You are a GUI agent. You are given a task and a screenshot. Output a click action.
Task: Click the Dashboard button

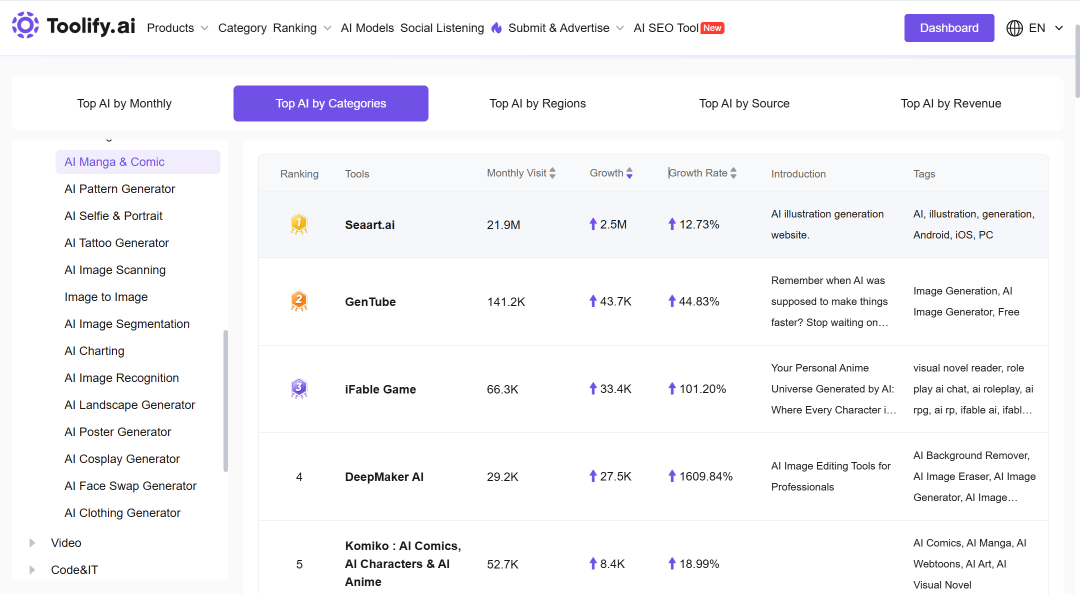pos(949,28)
